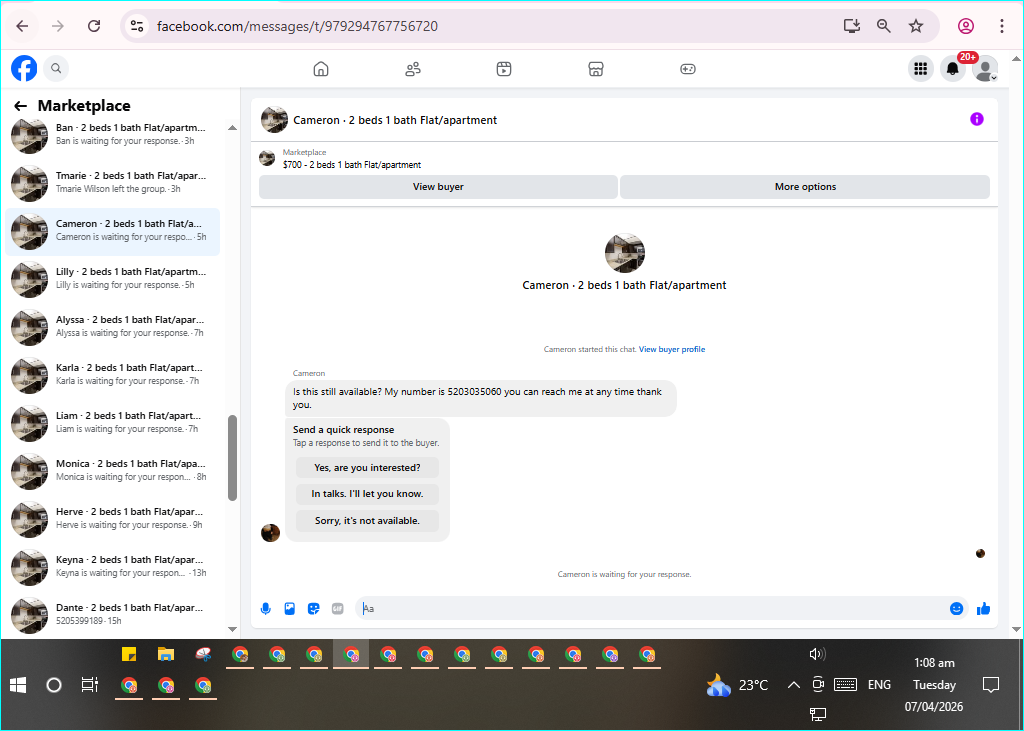Attach a photo with image icon

pos(289,609)
